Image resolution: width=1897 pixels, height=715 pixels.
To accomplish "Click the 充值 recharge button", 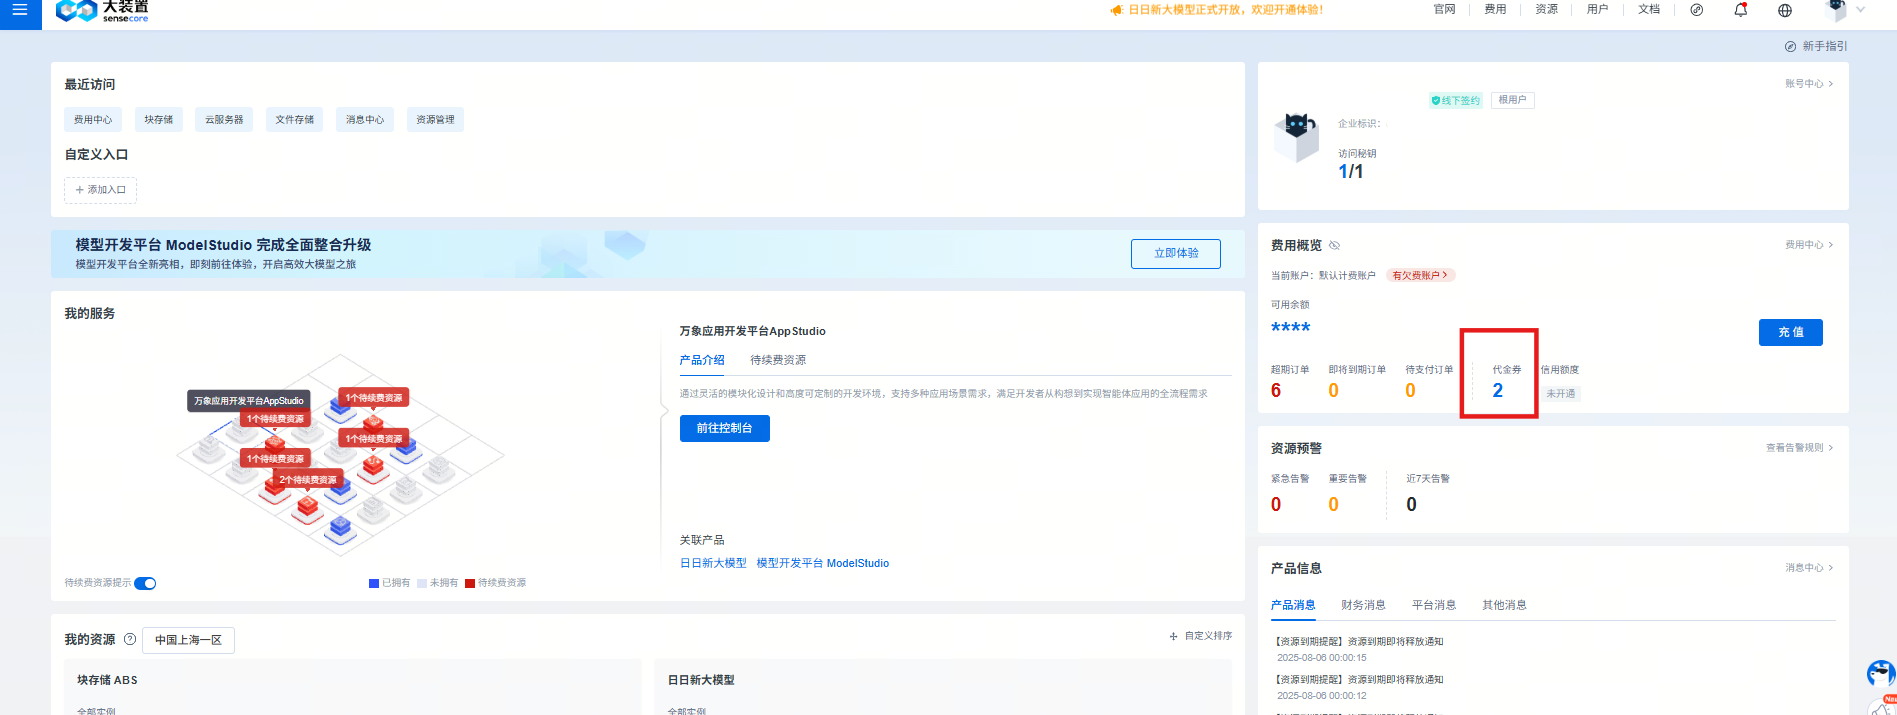I will [1790, 332].
